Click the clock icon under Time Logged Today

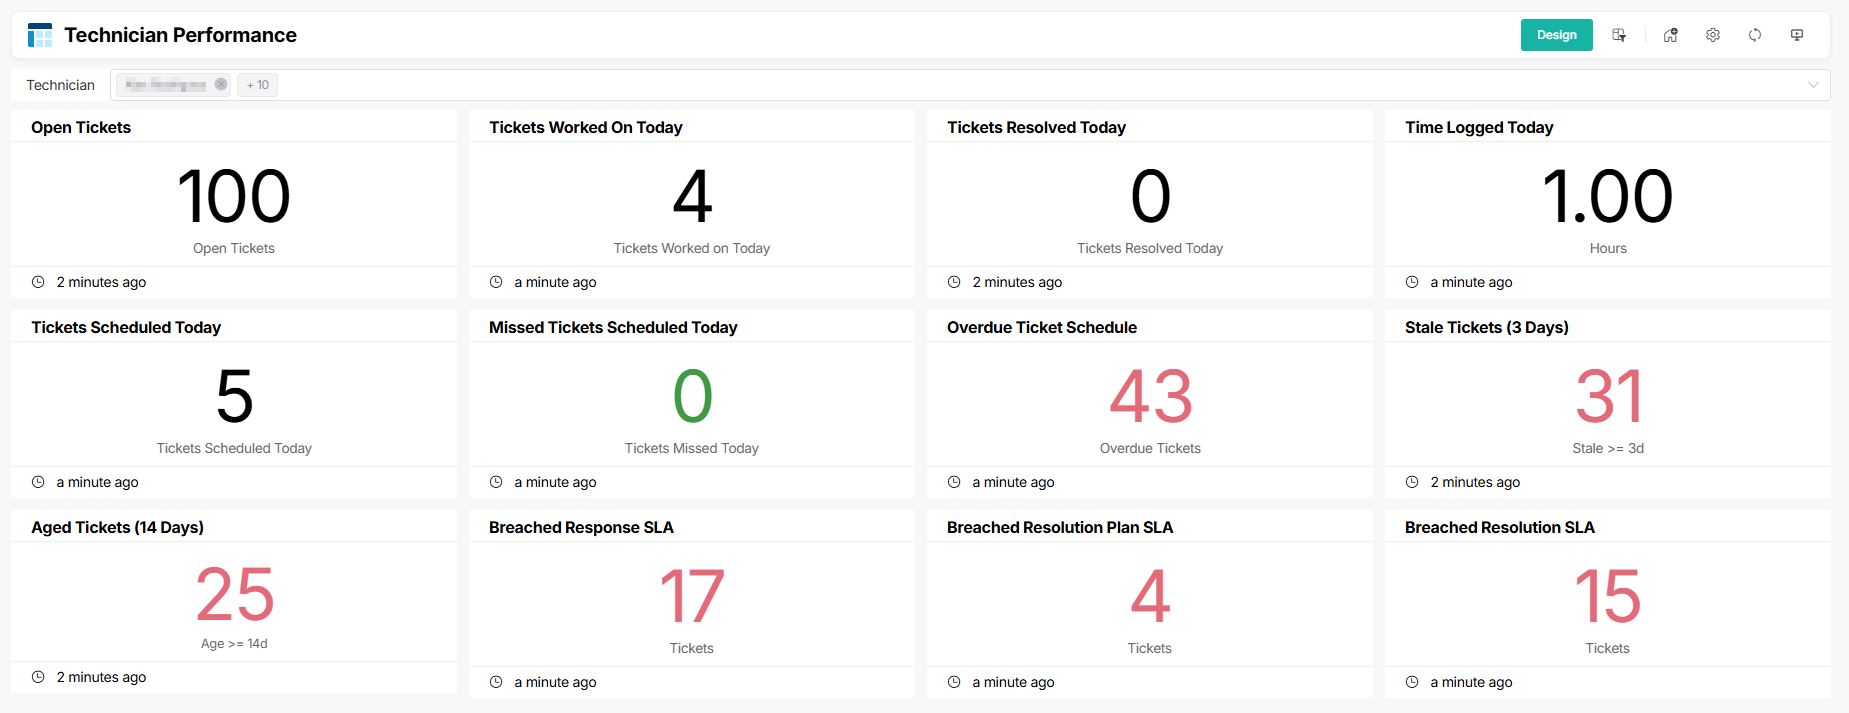[1412, 282]
